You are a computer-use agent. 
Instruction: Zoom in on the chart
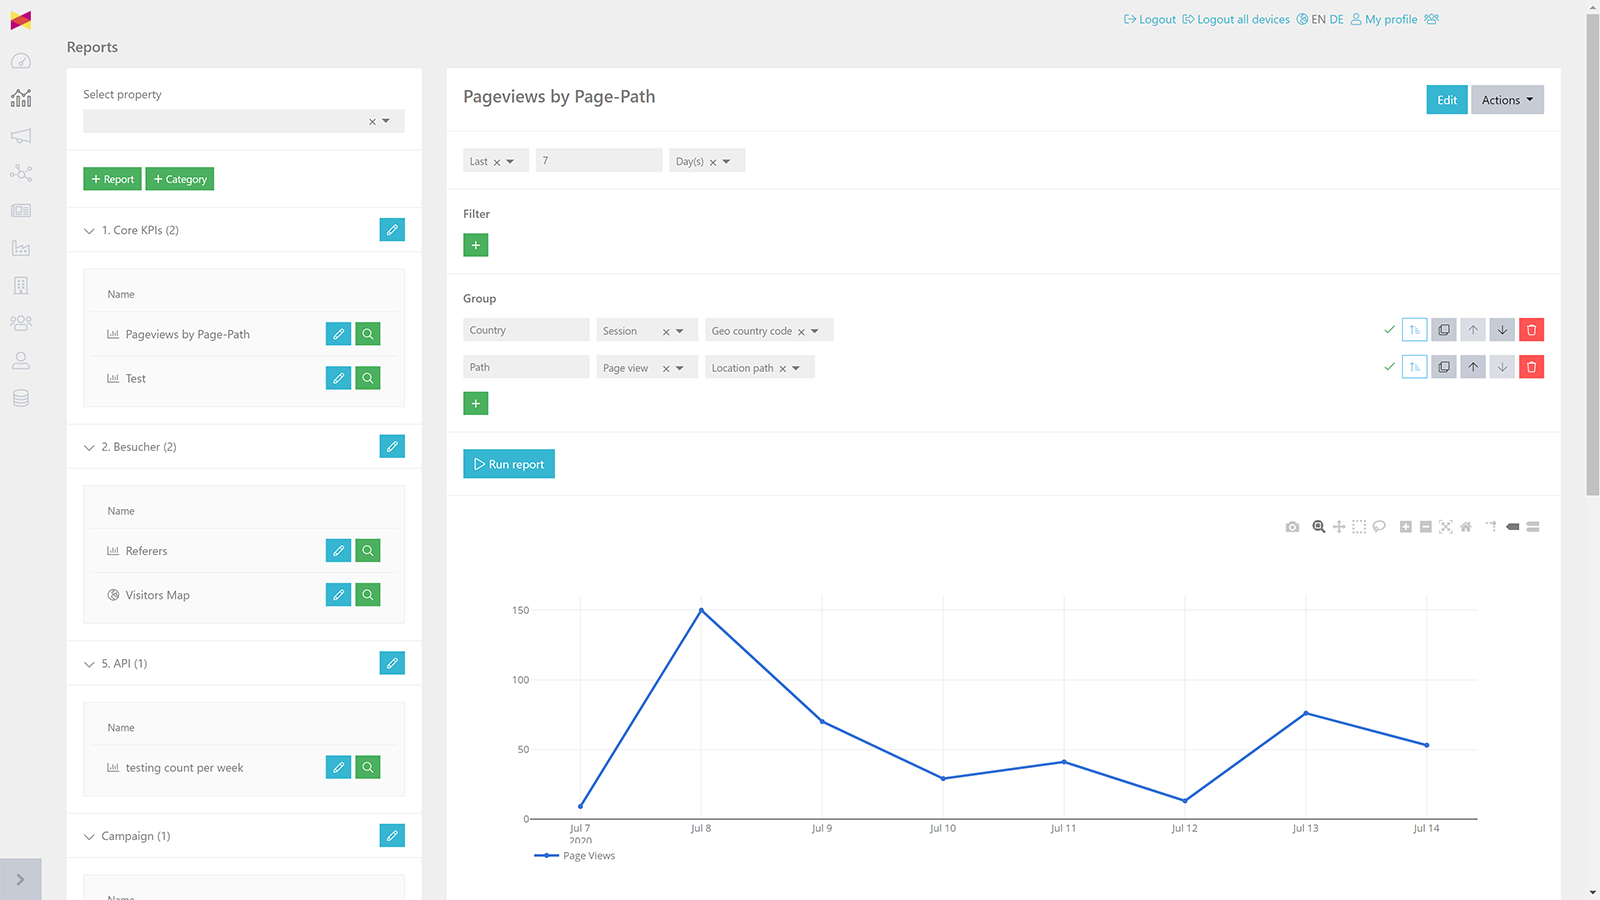[x=1406, y=527]
